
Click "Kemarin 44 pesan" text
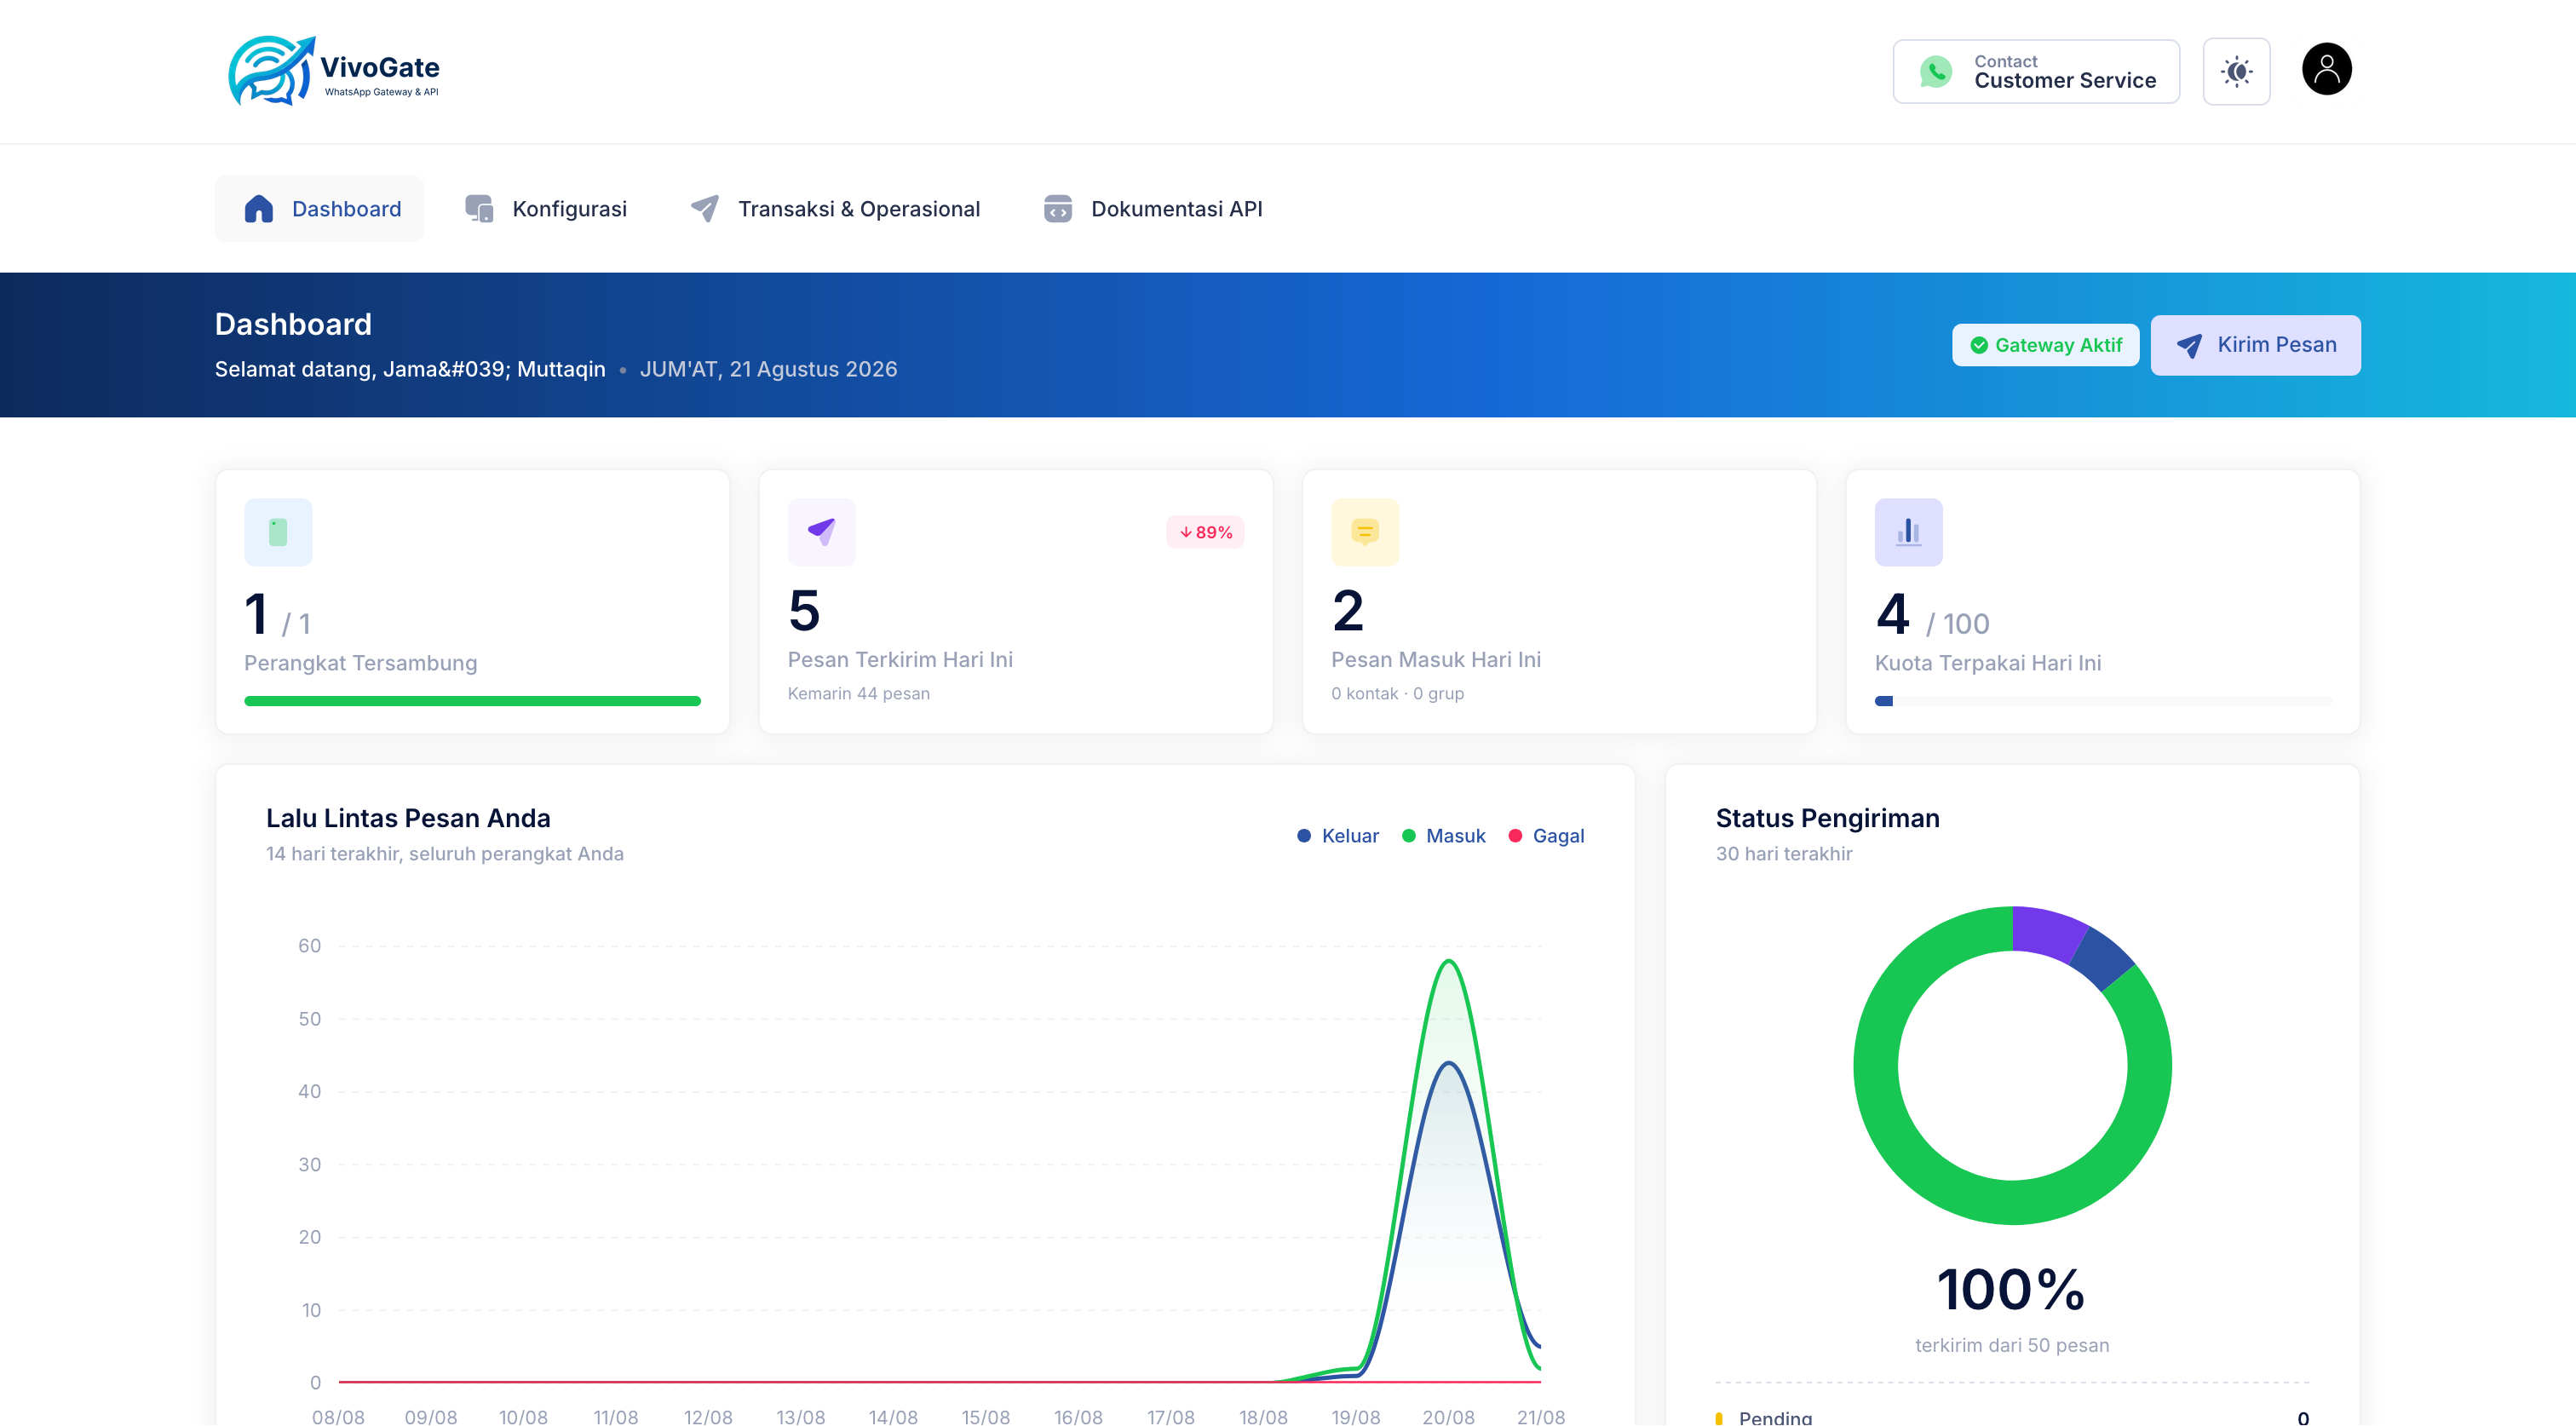[x=858, y=693]
